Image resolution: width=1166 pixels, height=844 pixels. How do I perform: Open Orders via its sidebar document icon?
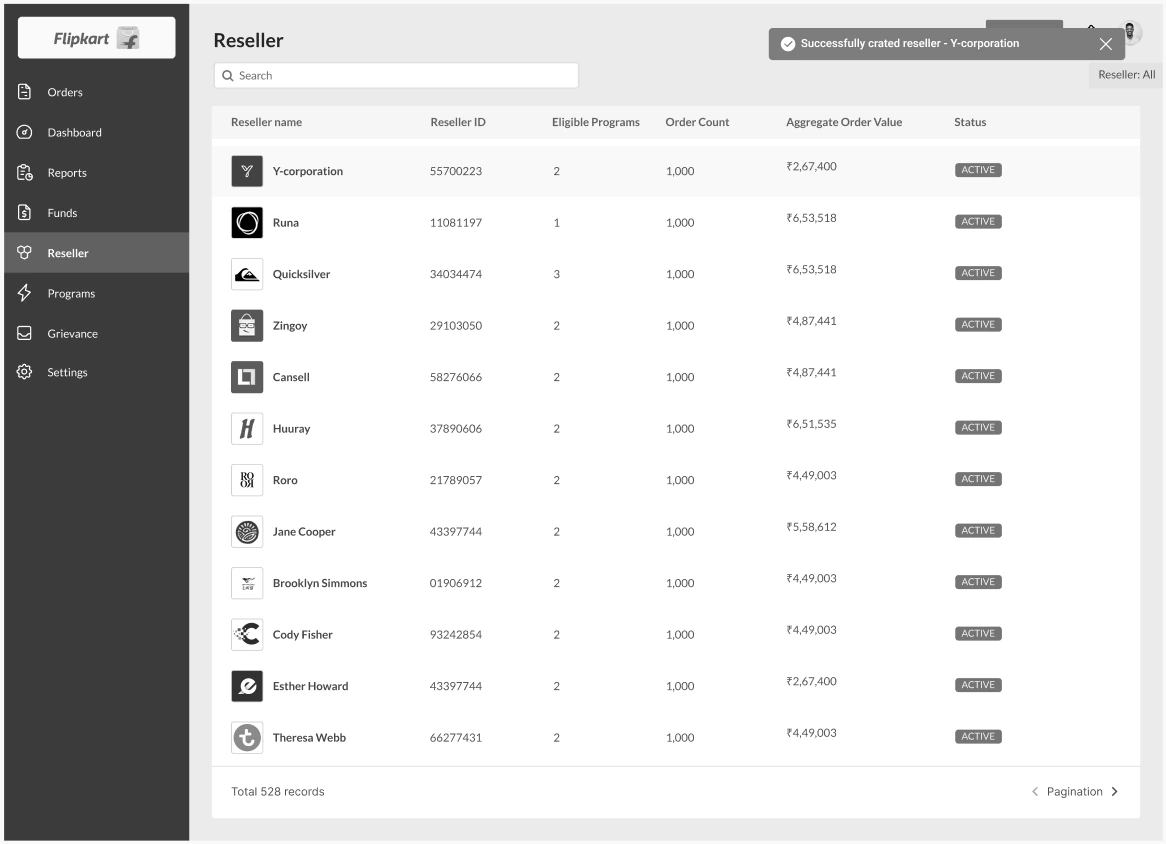click(25, 91)
